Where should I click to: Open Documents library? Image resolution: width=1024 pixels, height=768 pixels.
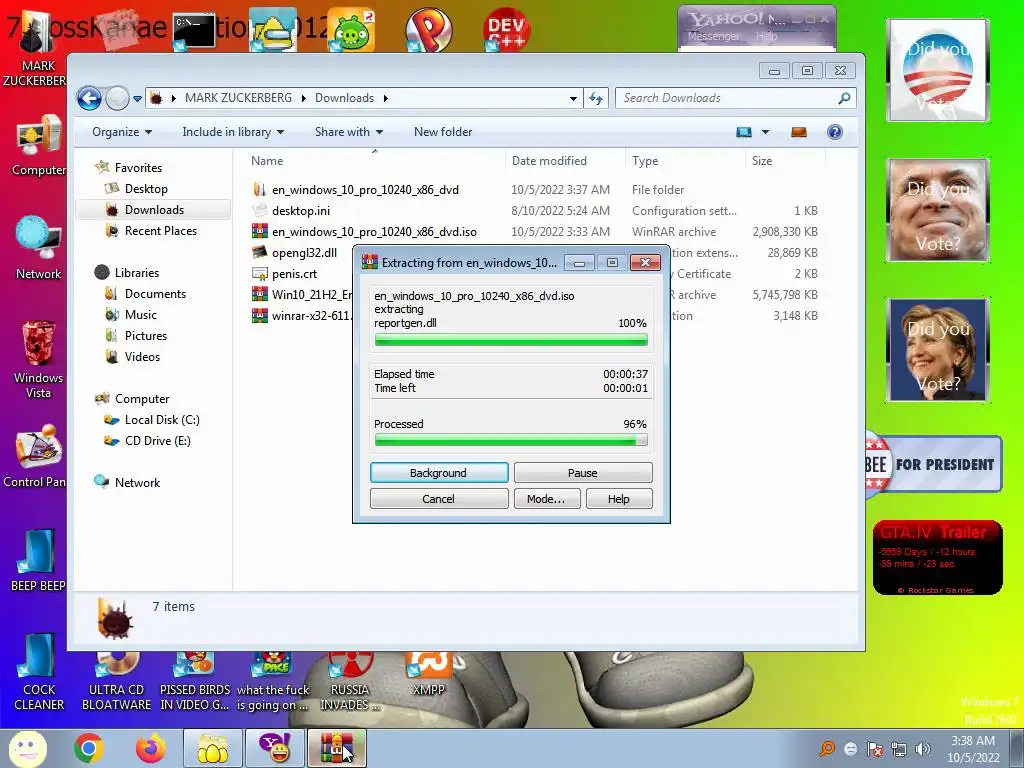[155, 294]
